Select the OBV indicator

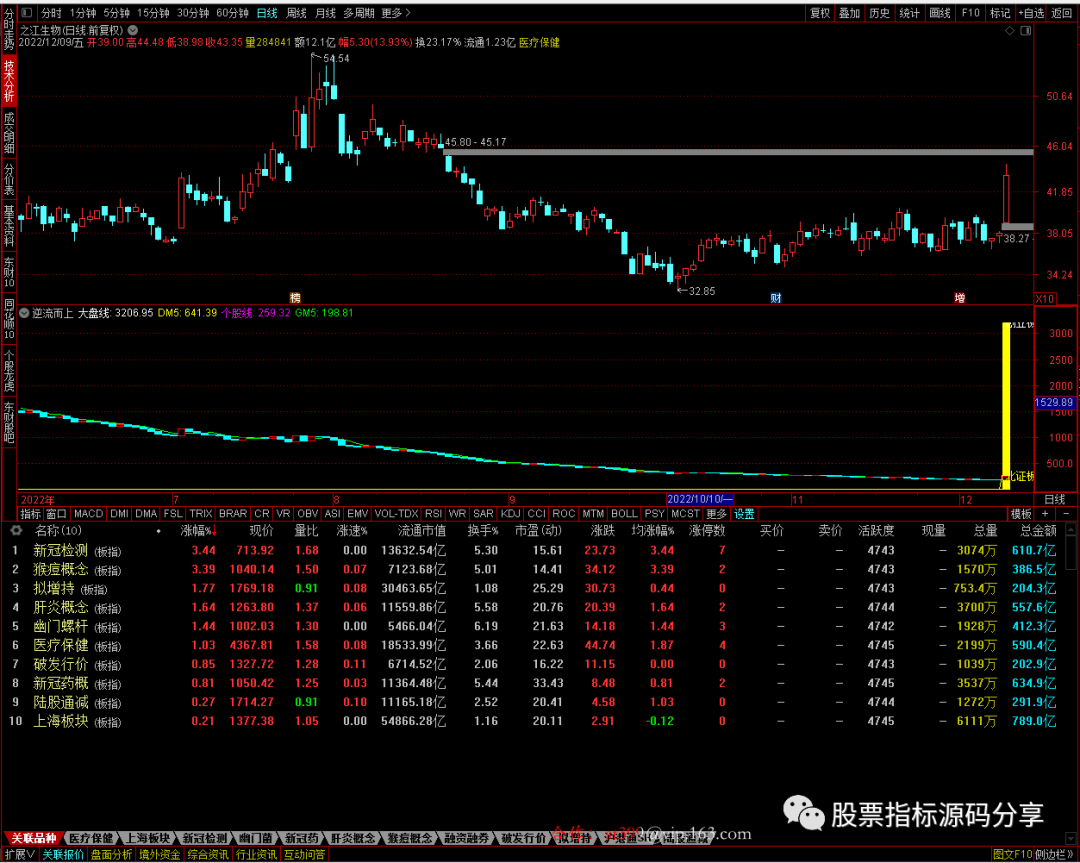(x=307, y=514)
